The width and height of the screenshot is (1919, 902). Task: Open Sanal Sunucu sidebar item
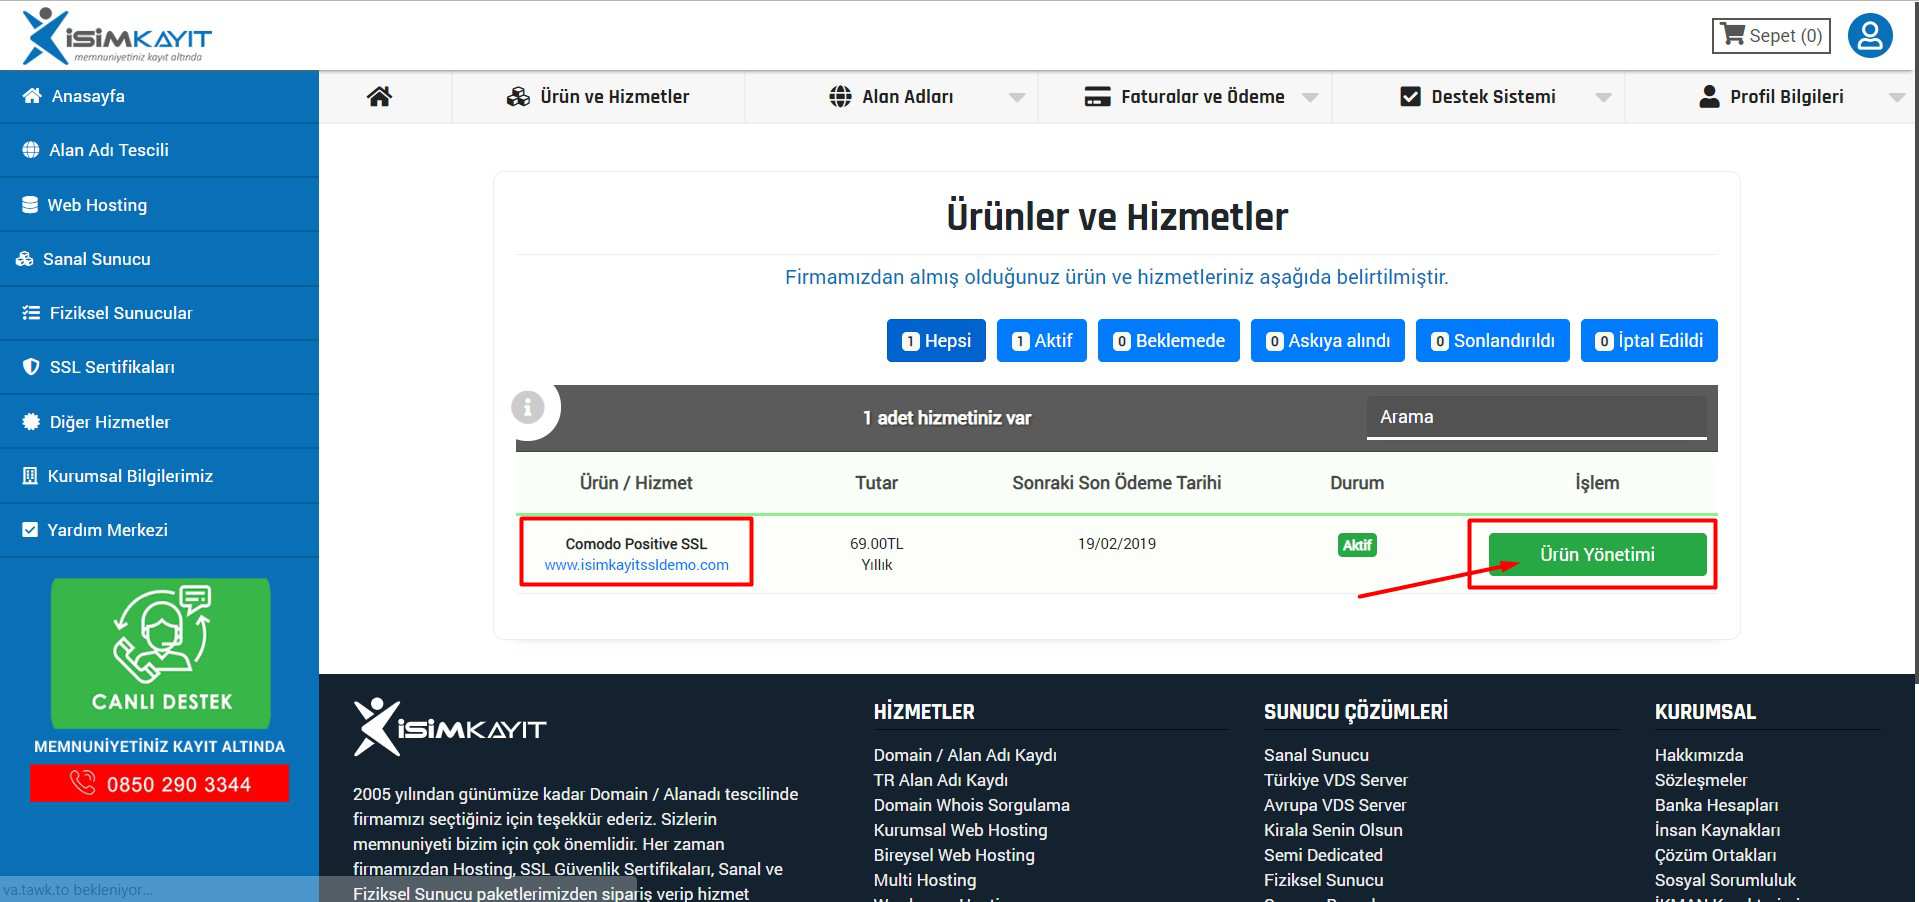[159, 259]
